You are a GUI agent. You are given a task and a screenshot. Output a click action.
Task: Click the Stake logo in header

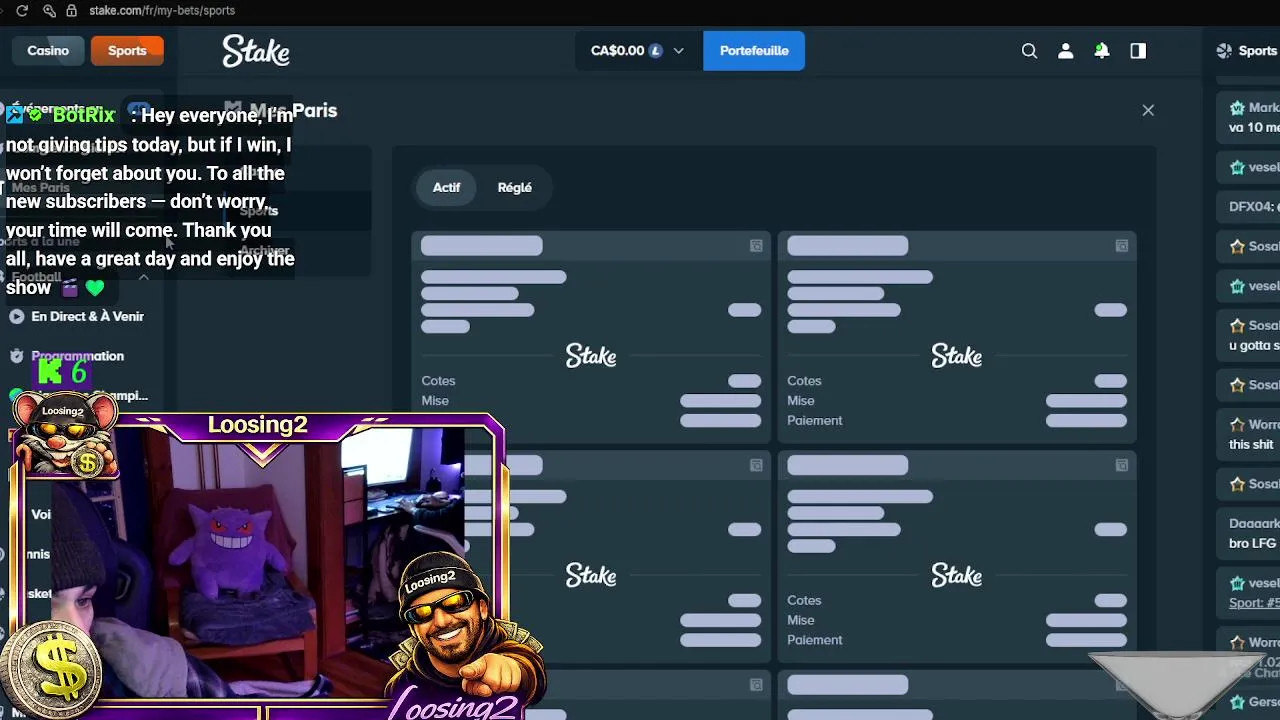coord(256,51)
